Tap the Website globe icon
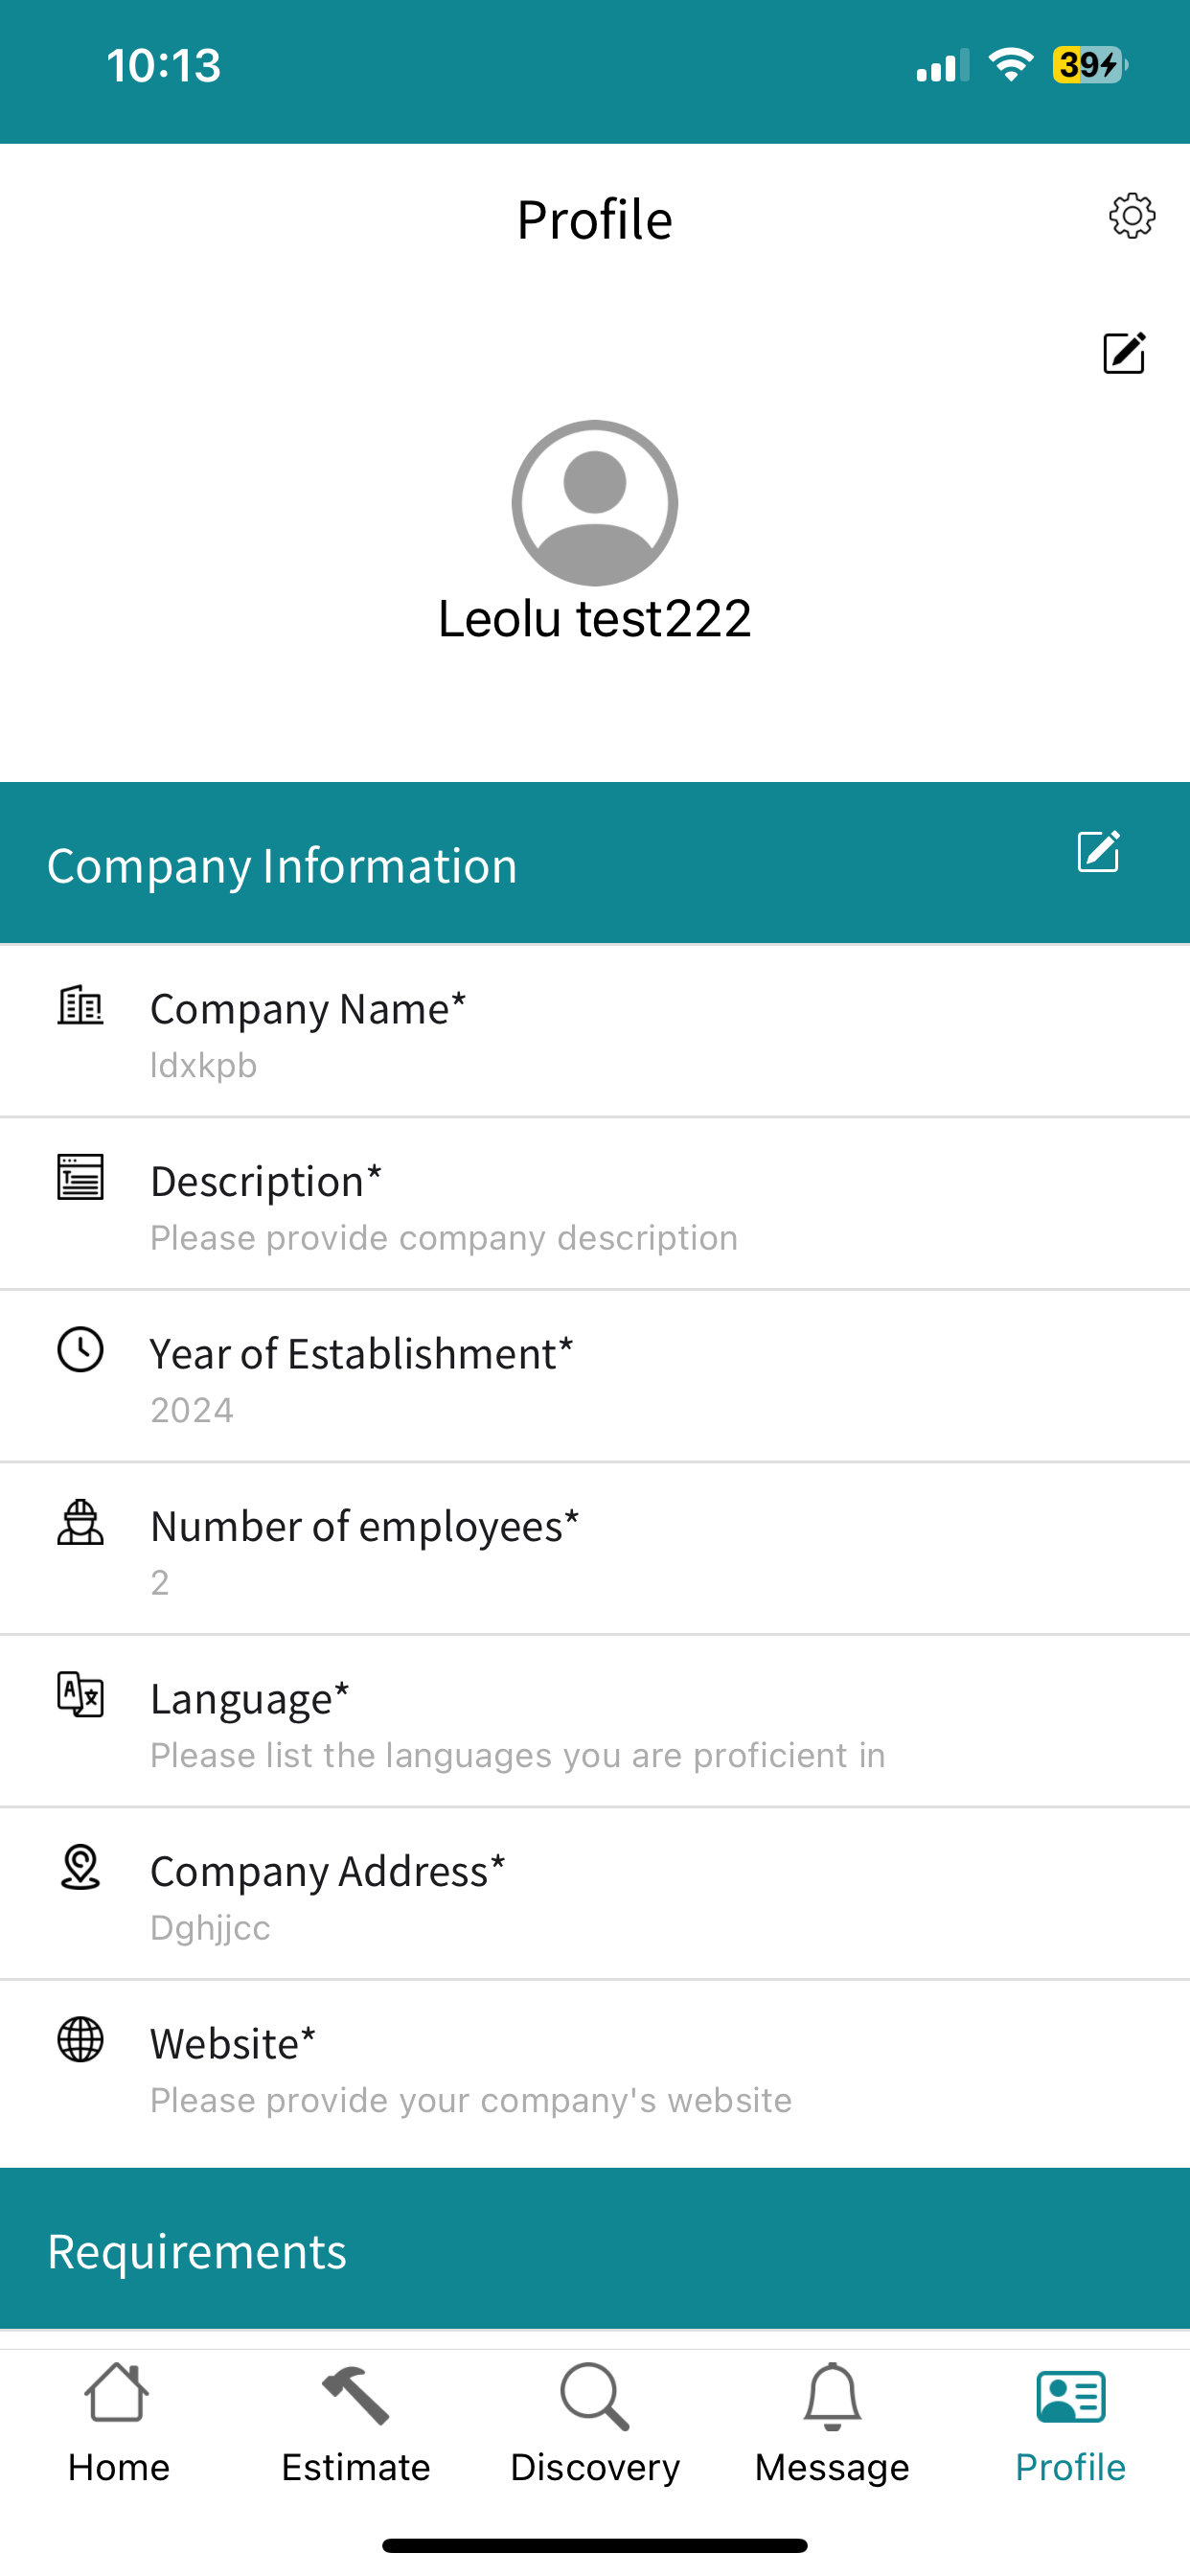This screenshot has width=1190, height=2576. (x=80, y=2039)
